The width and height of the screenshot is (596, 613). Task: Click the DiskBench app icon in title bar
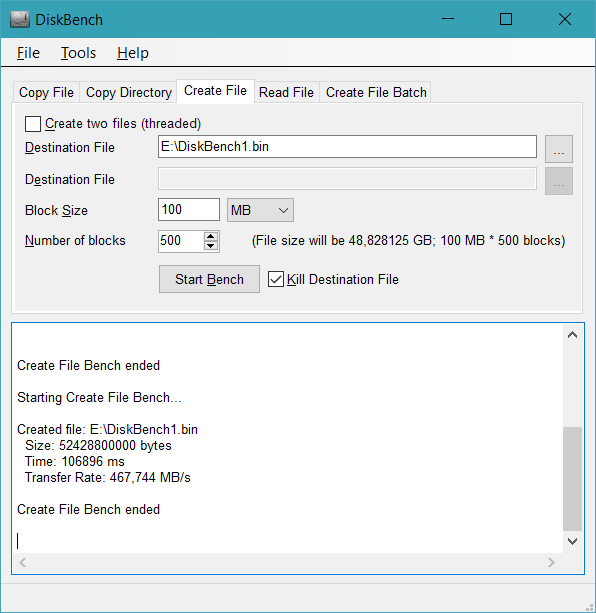point(20,20)
